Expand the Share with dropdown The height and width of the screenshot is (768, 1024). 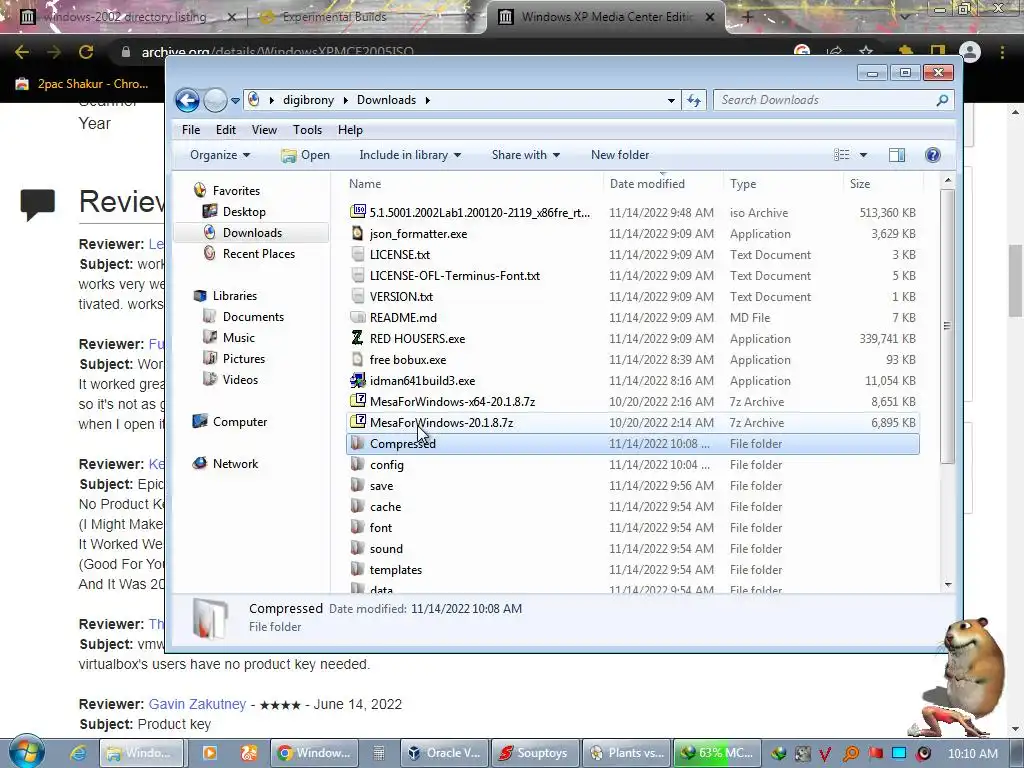click(x=526, y=155)
